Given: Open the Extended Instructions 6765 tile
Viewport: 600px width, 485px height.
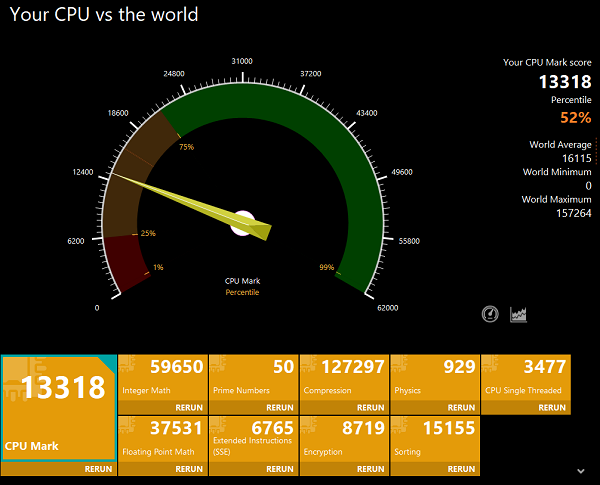Looking at the screenshot, I should pos(254,439).
